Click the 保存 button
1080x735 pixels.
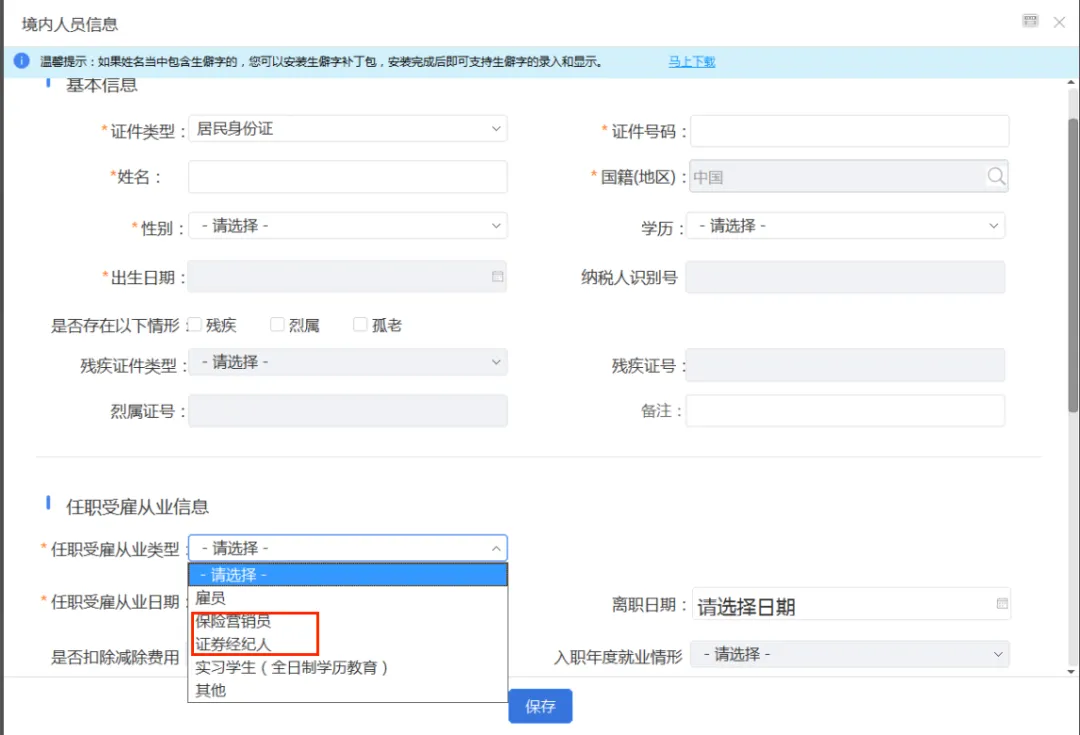pyautogui.click(x=540, y=706)
